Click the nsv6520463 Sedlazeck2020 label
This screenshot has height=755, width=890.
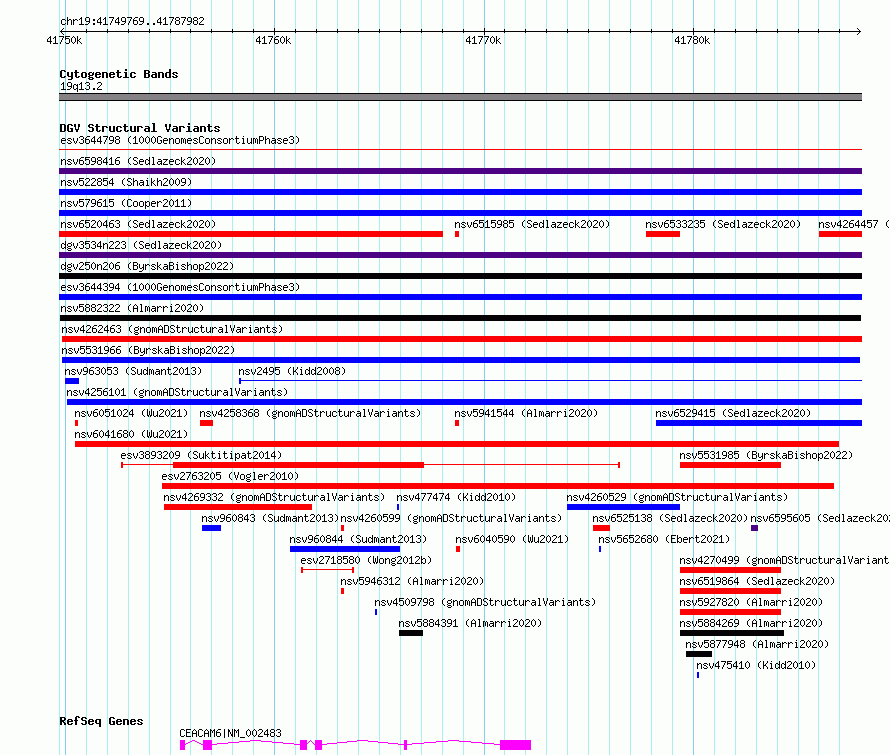pos(138,224)
